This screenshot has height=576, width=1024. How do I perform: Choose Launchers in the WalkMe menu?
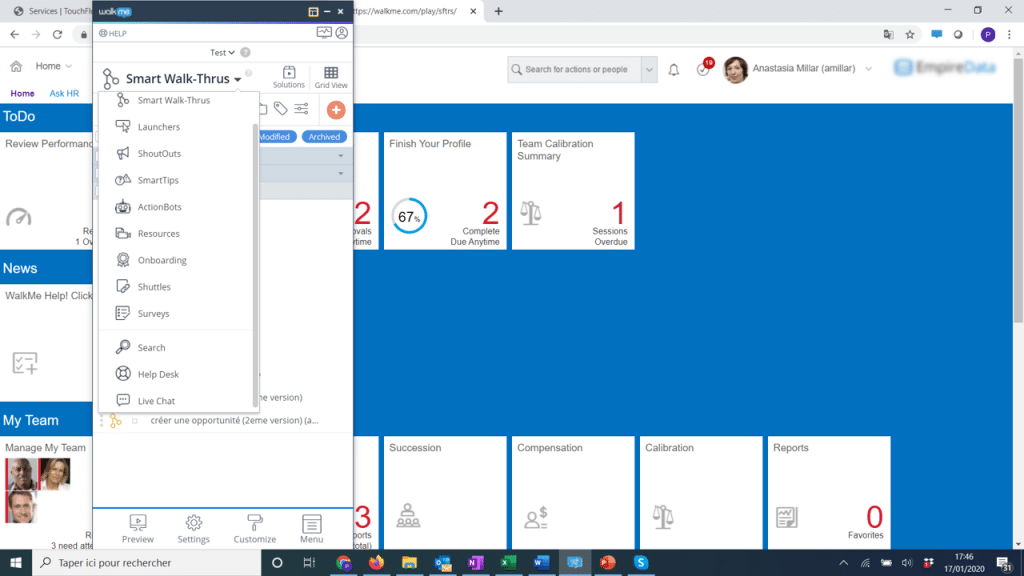[x=159, y=127]
